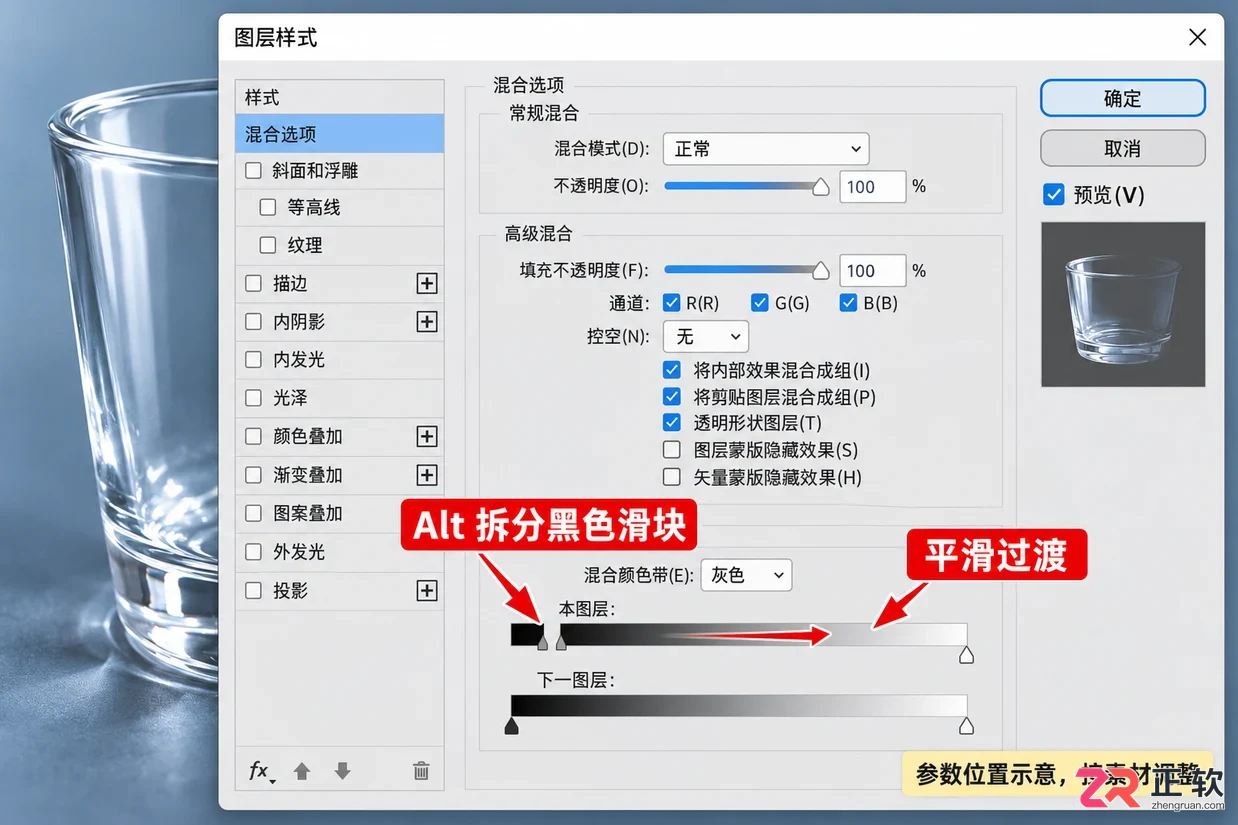Open the 混合模式 dropdown showing 正常

pyautogui.click(x=766, y=149)
